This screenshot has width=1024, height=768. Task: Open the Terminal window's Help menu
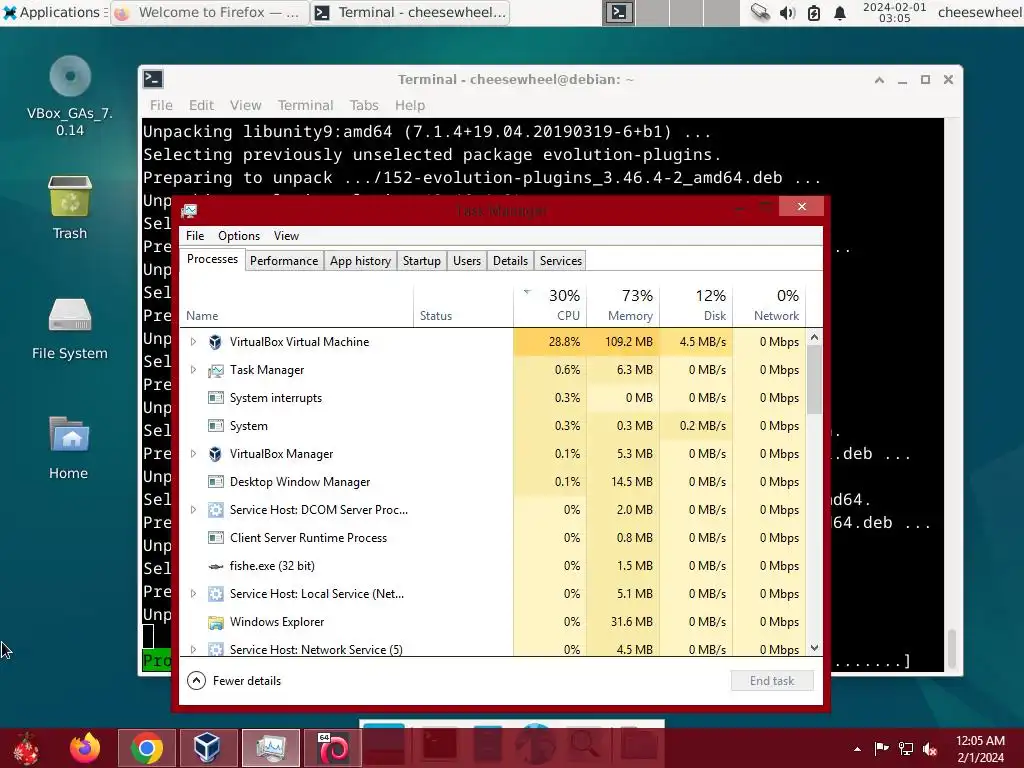(x=409, y=105)
